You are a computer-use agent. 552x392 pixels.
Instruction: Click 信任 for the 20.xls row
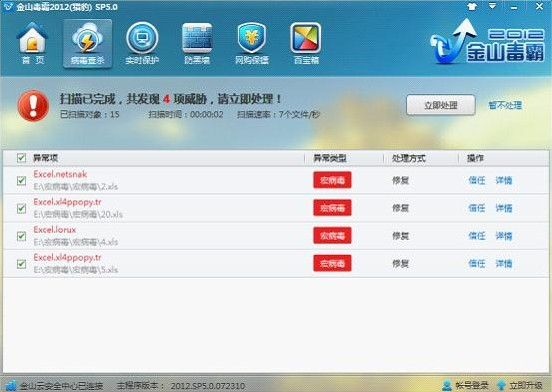click(x=477, y=208)
